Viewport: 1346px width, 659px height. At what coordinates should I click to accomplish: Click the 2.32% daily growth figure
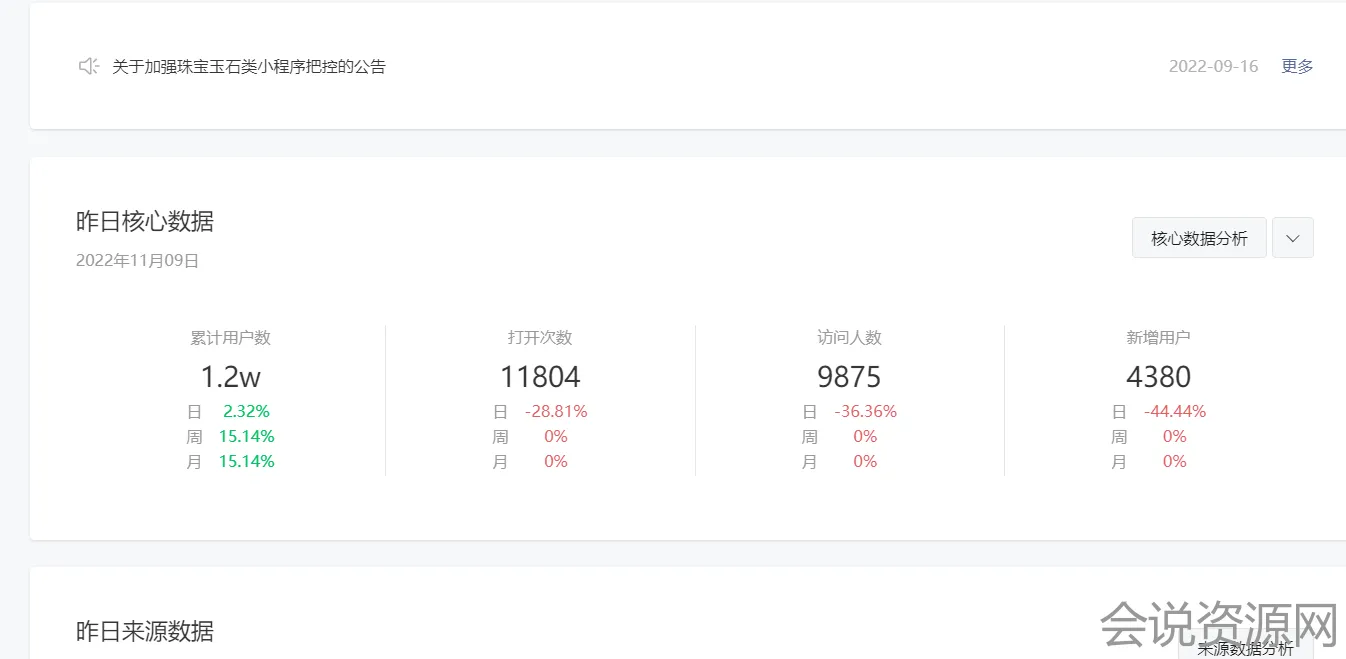(x=246, y=411)
